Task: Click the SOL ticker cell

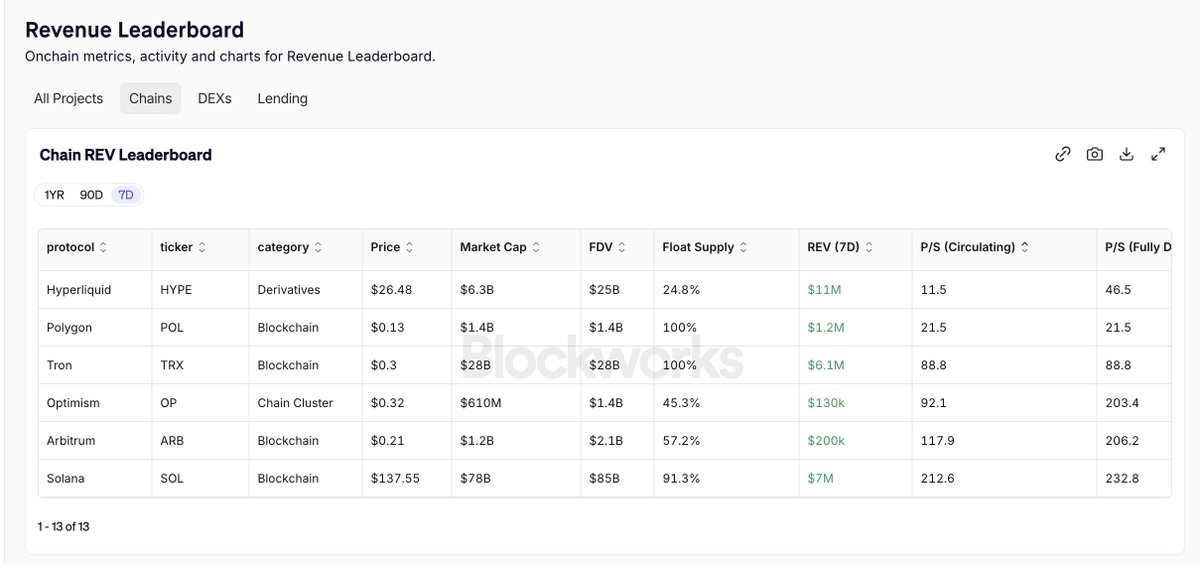Action: coord(172,479)
